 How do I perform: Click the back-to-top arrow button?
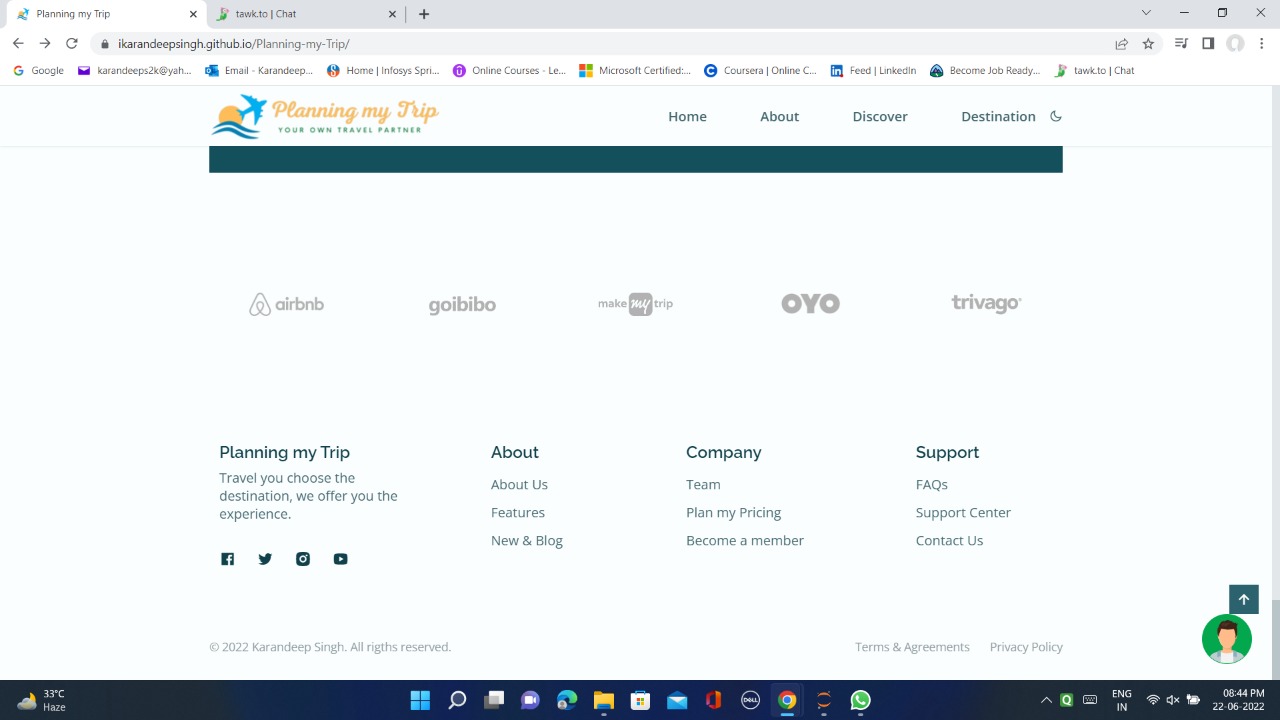(1243, 598)
